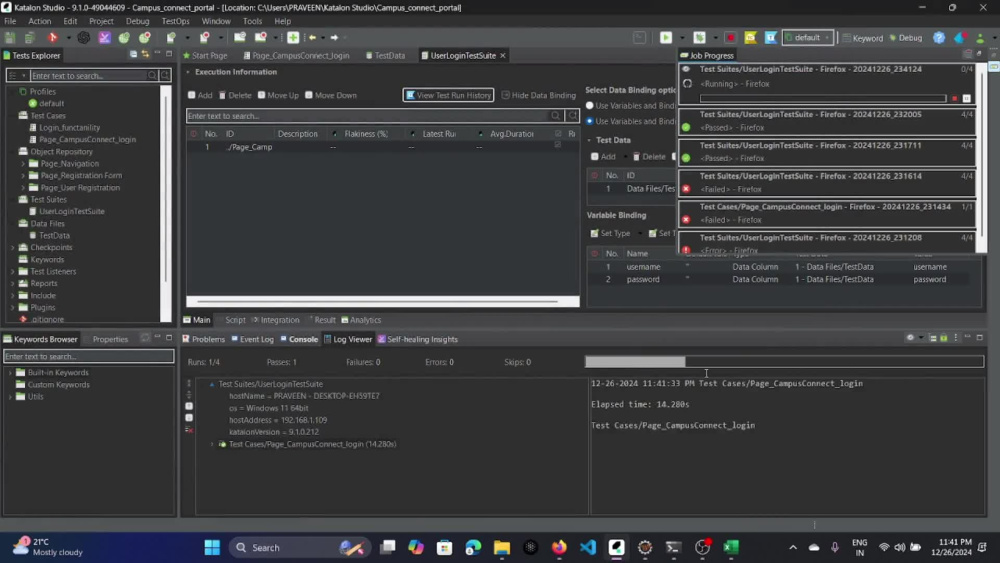Click the Tests Explorer search magnifier icon
1000x563 pixels.
point(152,75)
